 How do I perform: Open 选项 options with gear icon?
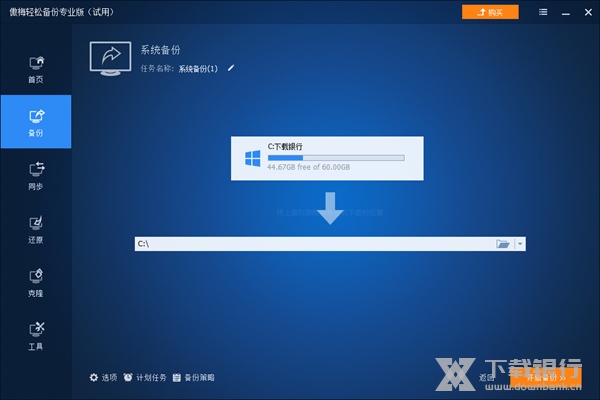[x=103, y=377]
